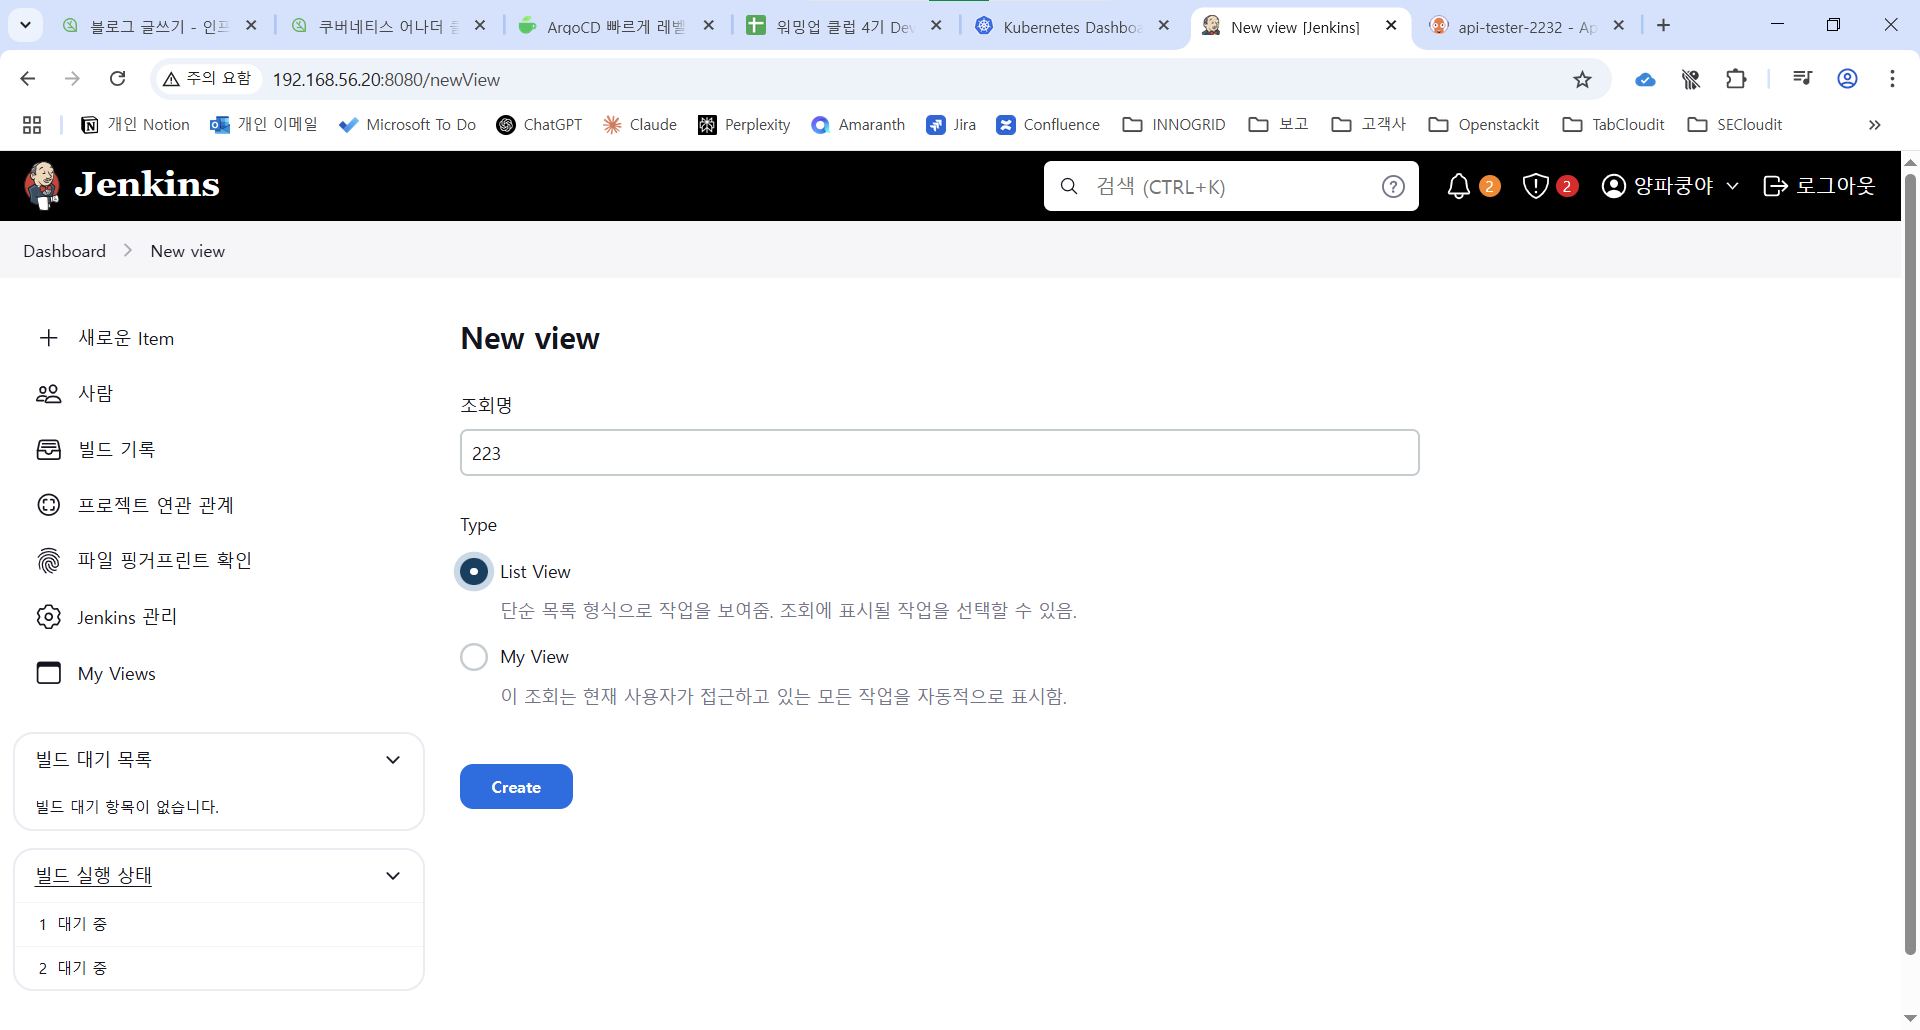Click the 프로젝트 연관 관계 icon

(x=48, y=505)
